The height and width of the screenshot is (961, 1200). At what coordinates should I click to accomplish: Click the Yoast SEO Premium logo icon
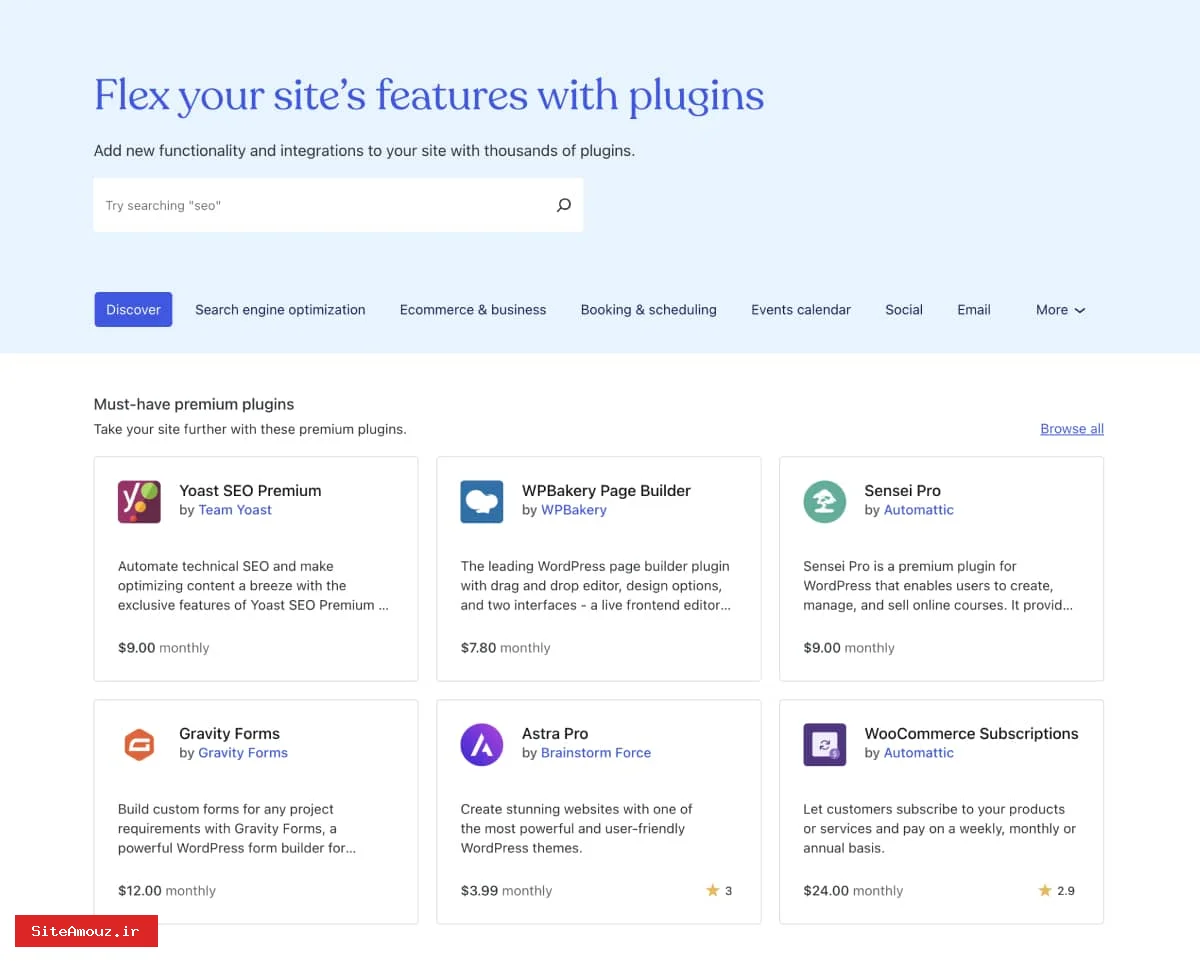click(x=139, y=501)
